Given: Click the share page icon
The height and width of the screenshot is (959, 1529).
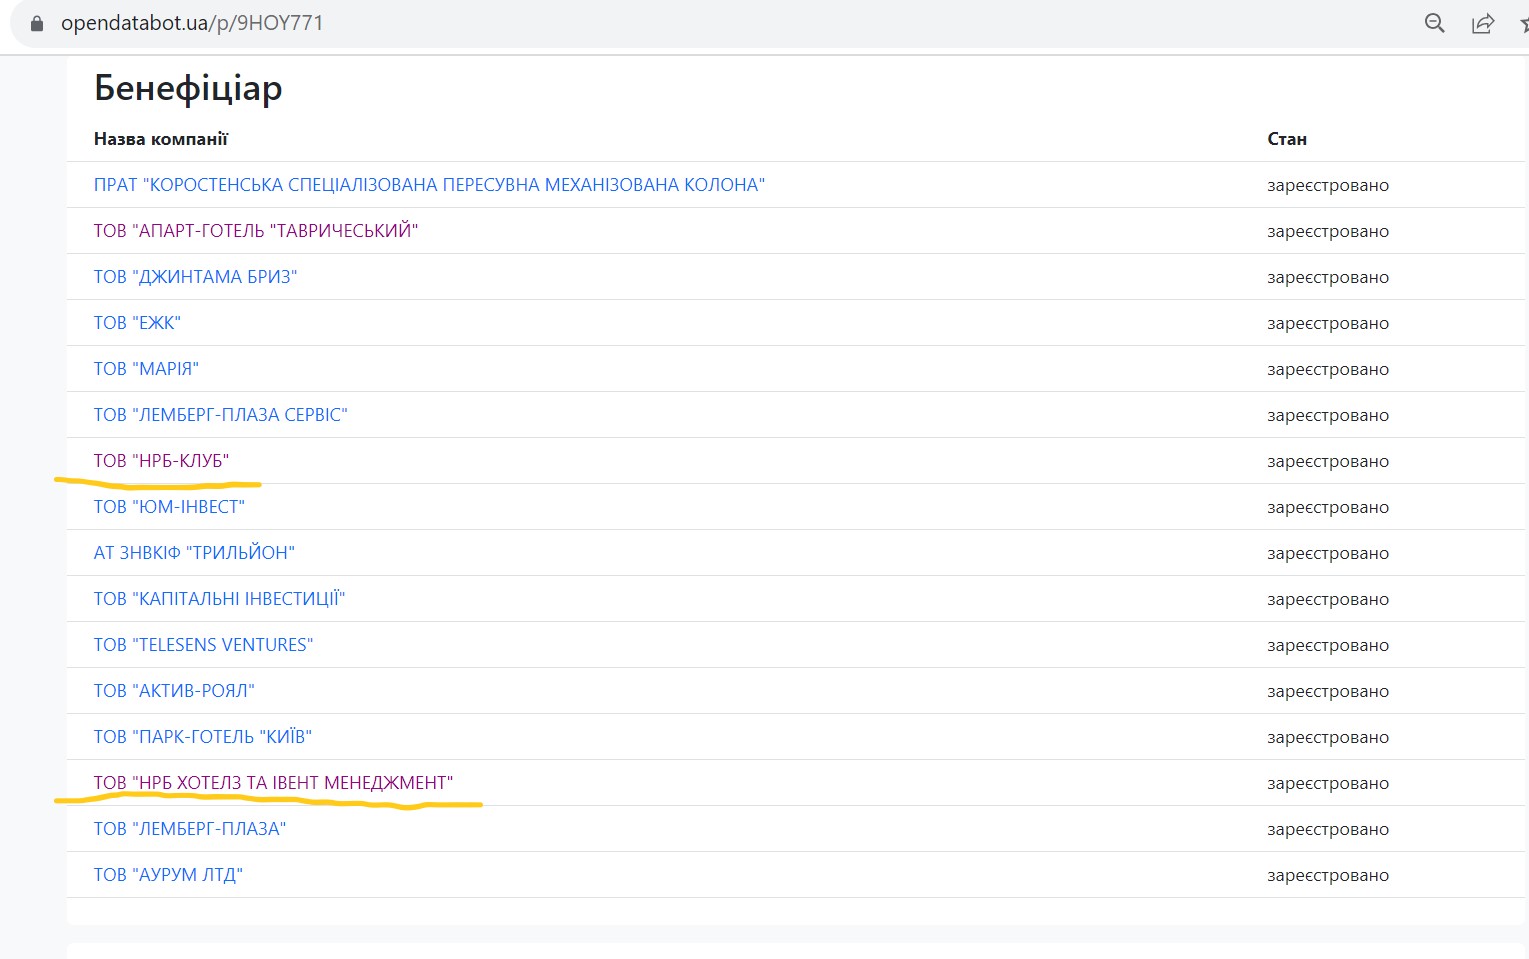Looking at the screenshot, I should 1482,23.
